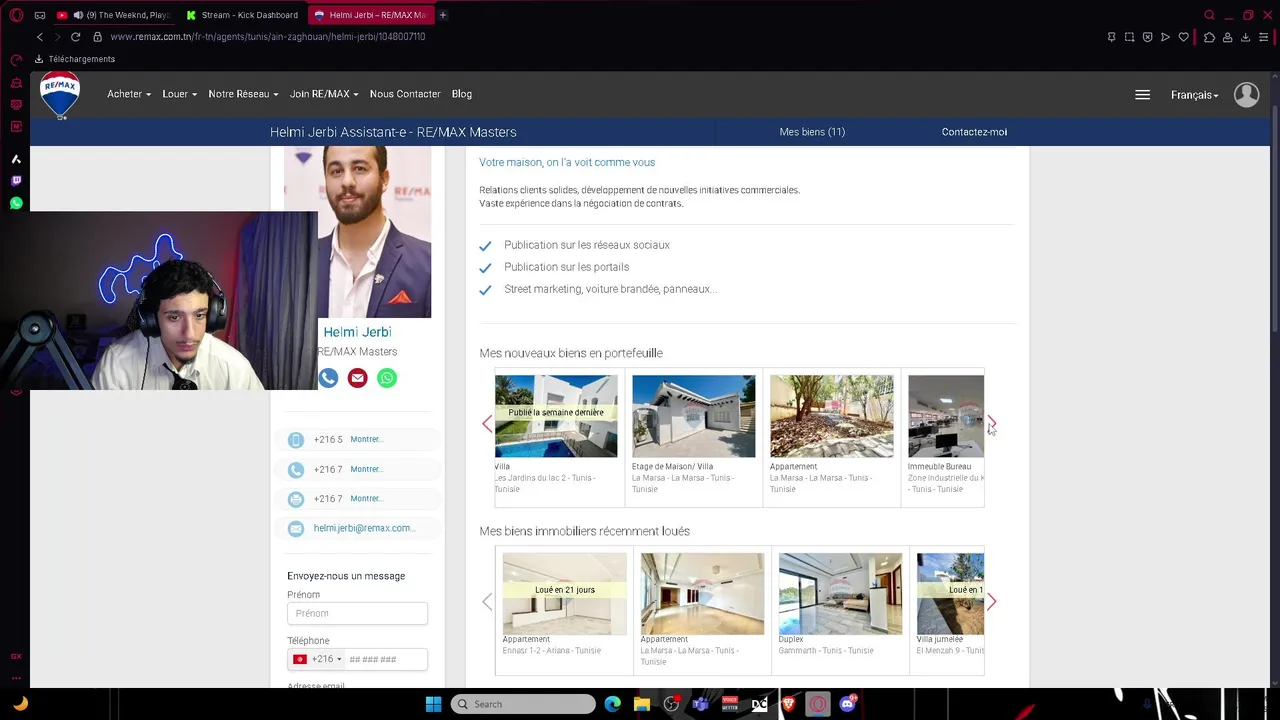Switch to Stream - Kick Dashboard tab
The height and width of the screenshot is (720, 1280).
pos(243,15)
